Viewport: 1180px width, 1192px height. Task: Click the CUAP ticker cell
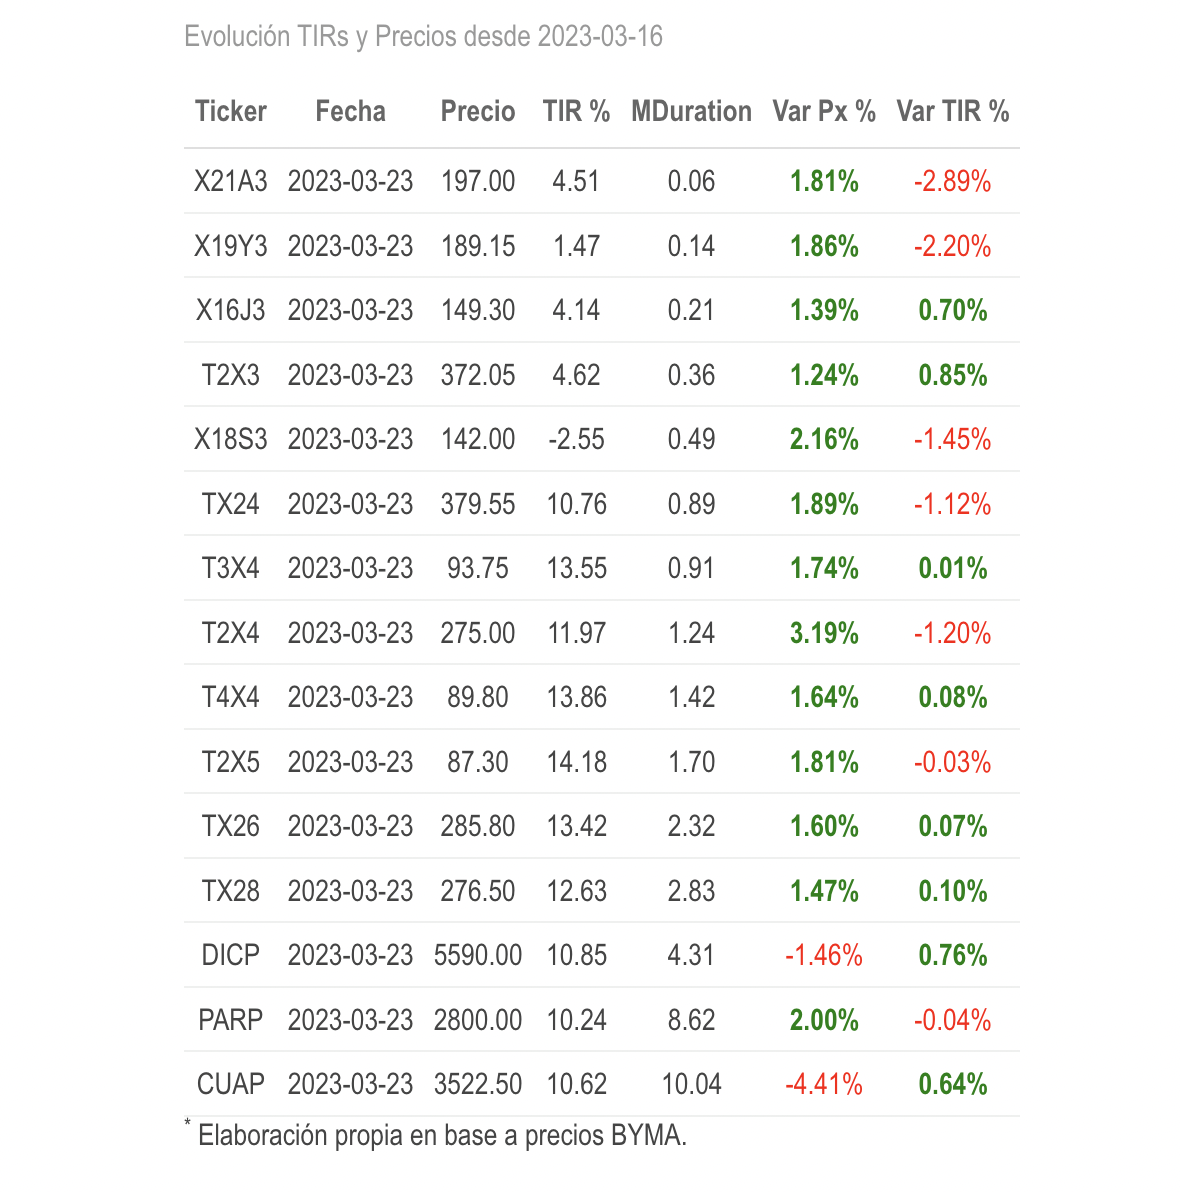tap(231, 1084)
